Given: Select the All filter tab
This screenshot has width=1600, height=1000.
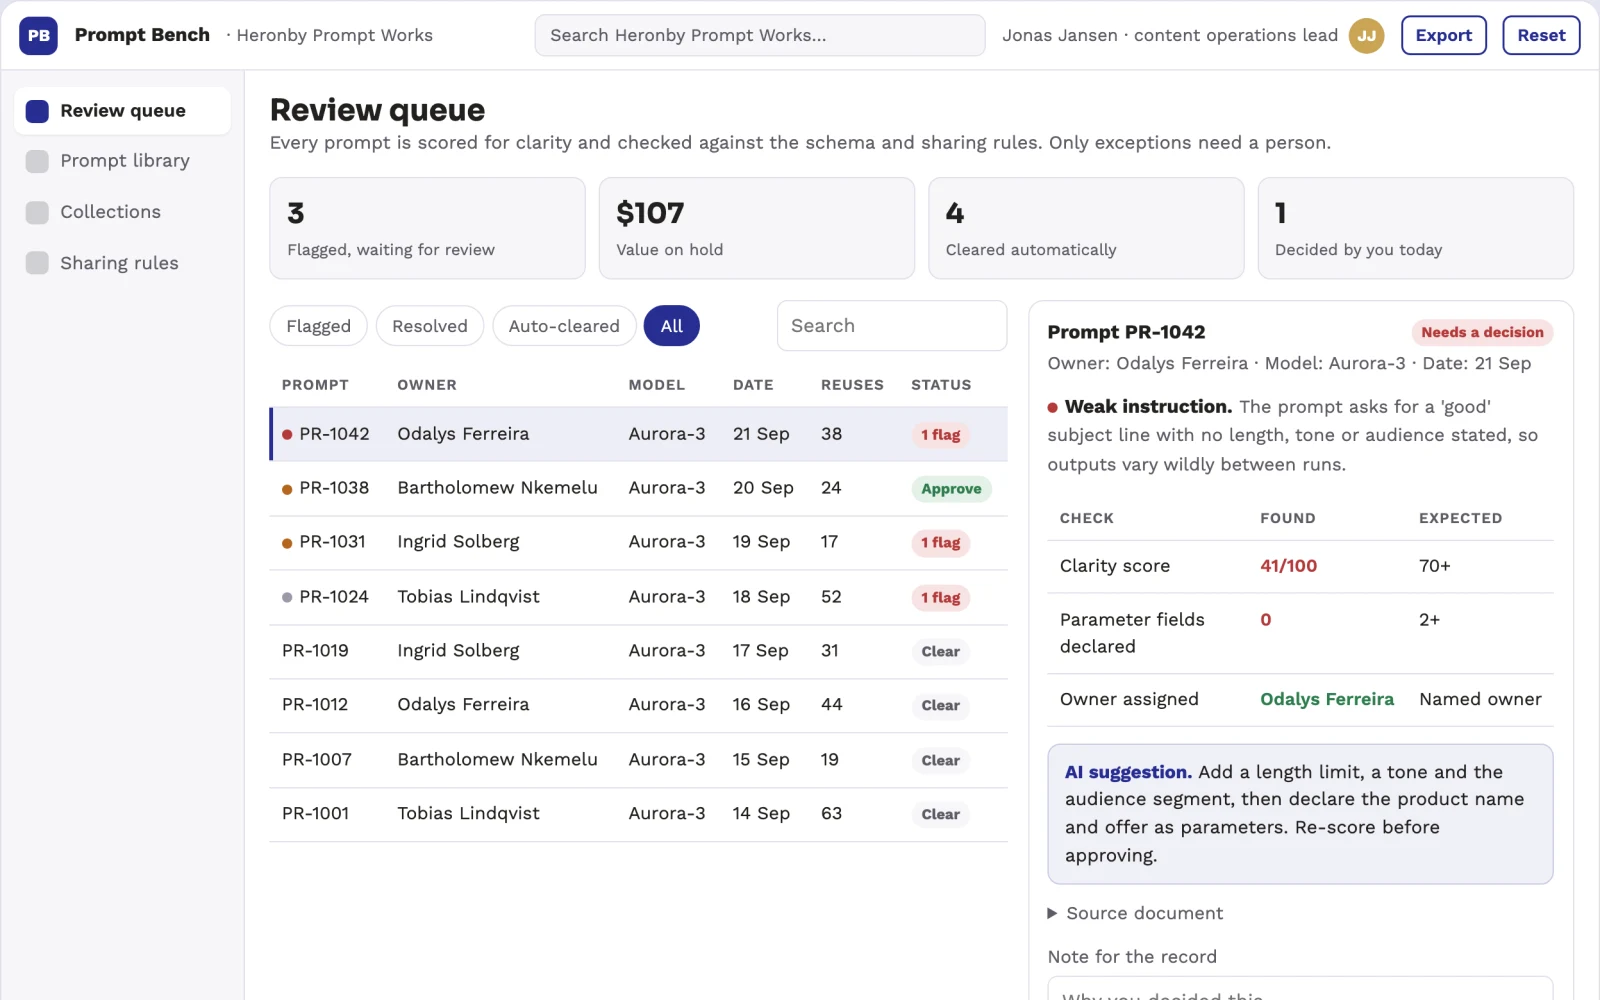Looking at the screenshot, I should [672, 326].
